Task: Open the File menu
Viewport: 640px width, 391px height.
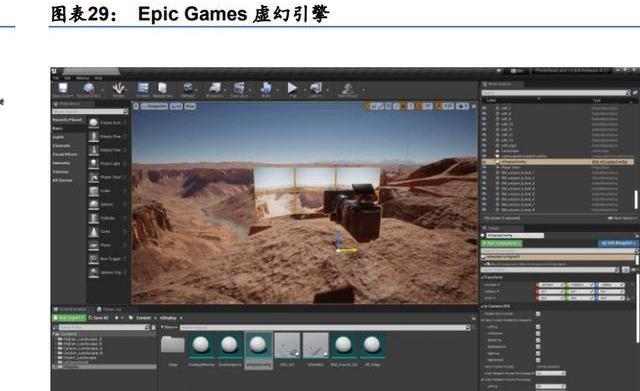Action: point(56,78)
